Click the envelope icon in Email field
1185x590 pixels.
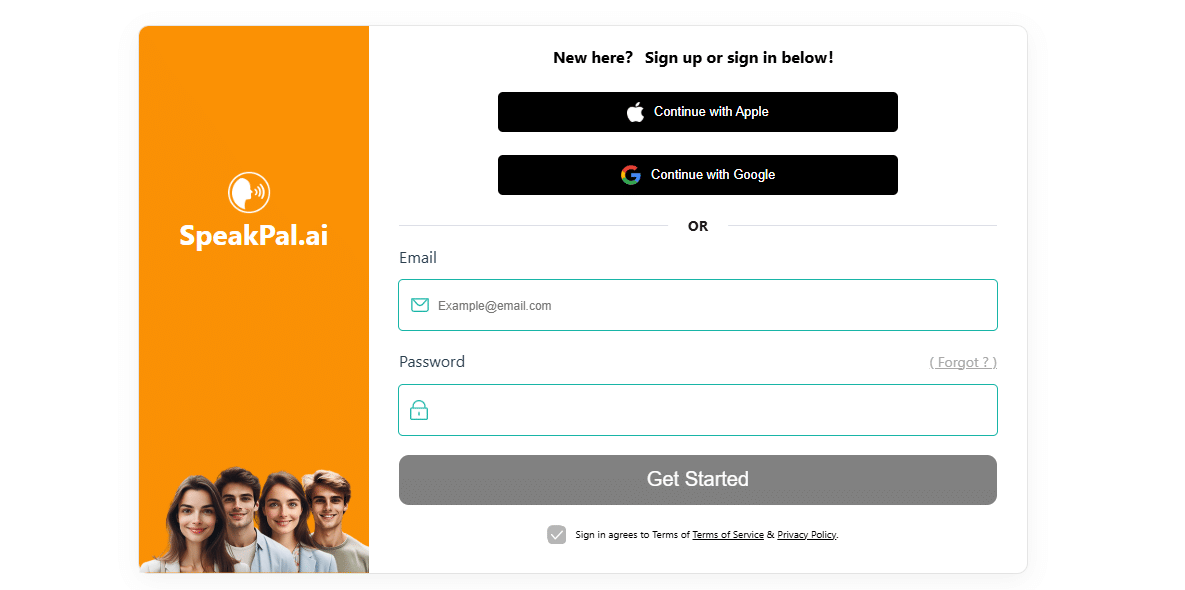point(420,305)
